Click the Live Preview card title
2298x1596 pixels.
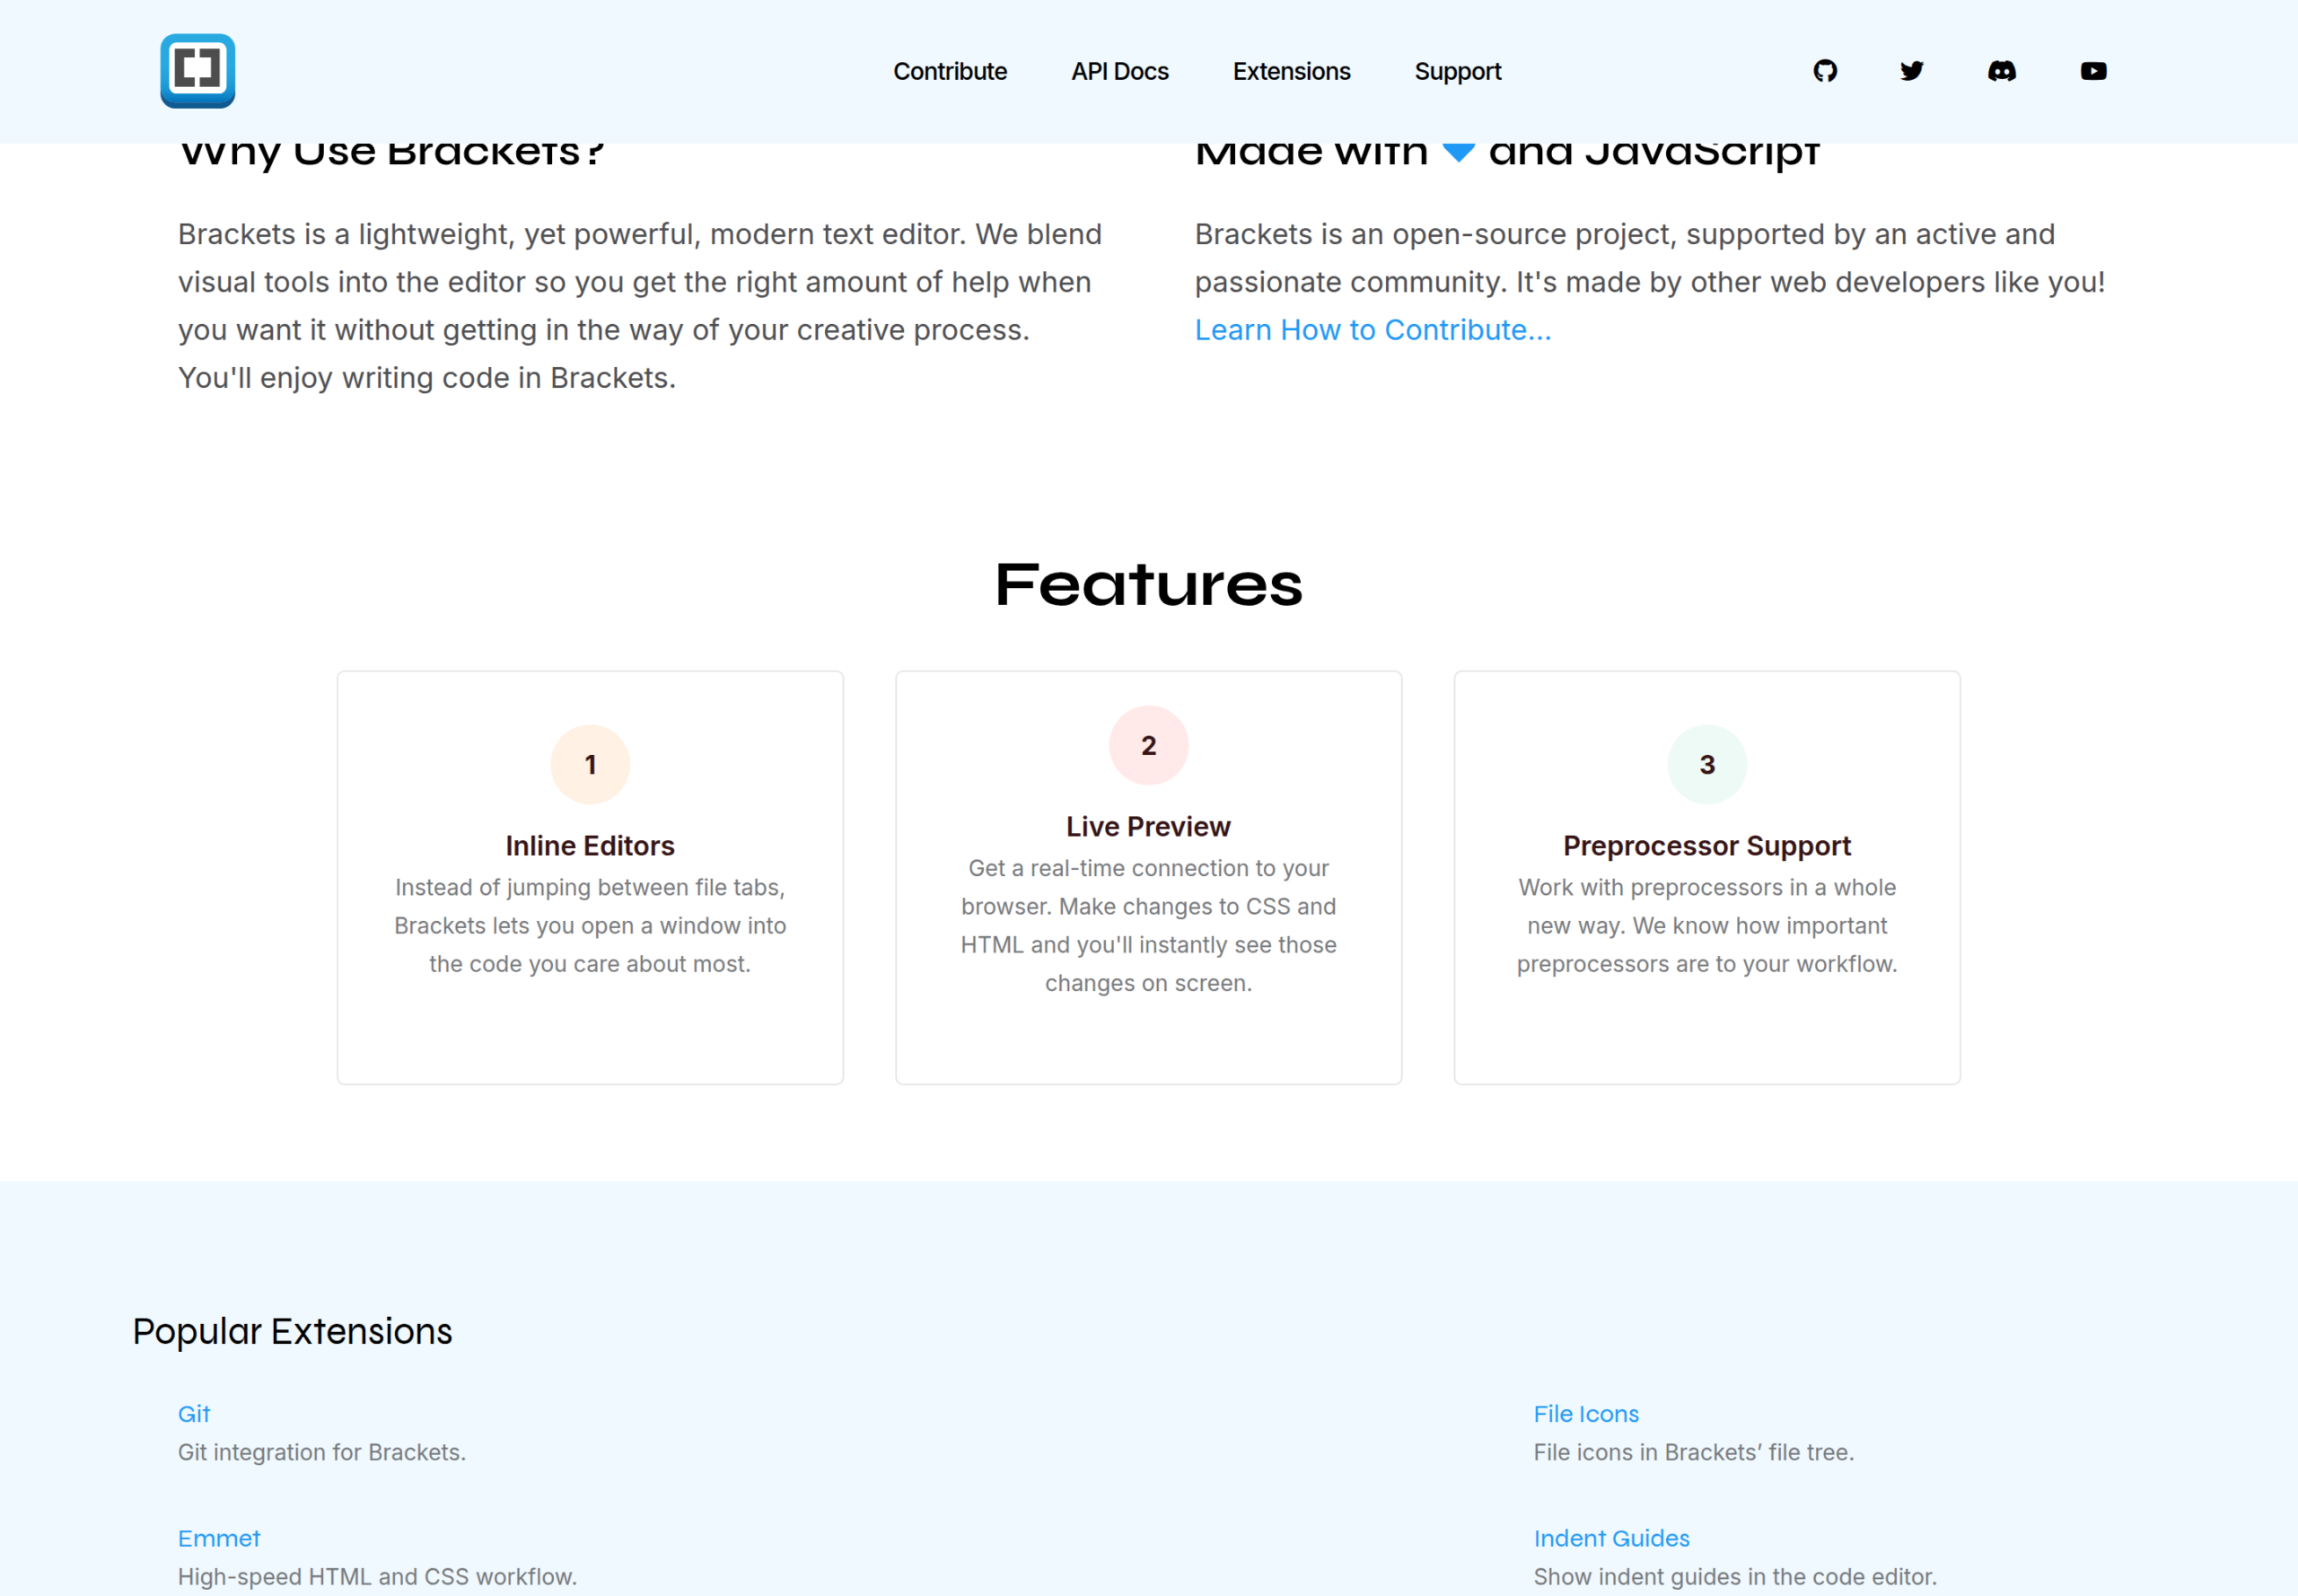1148,827
